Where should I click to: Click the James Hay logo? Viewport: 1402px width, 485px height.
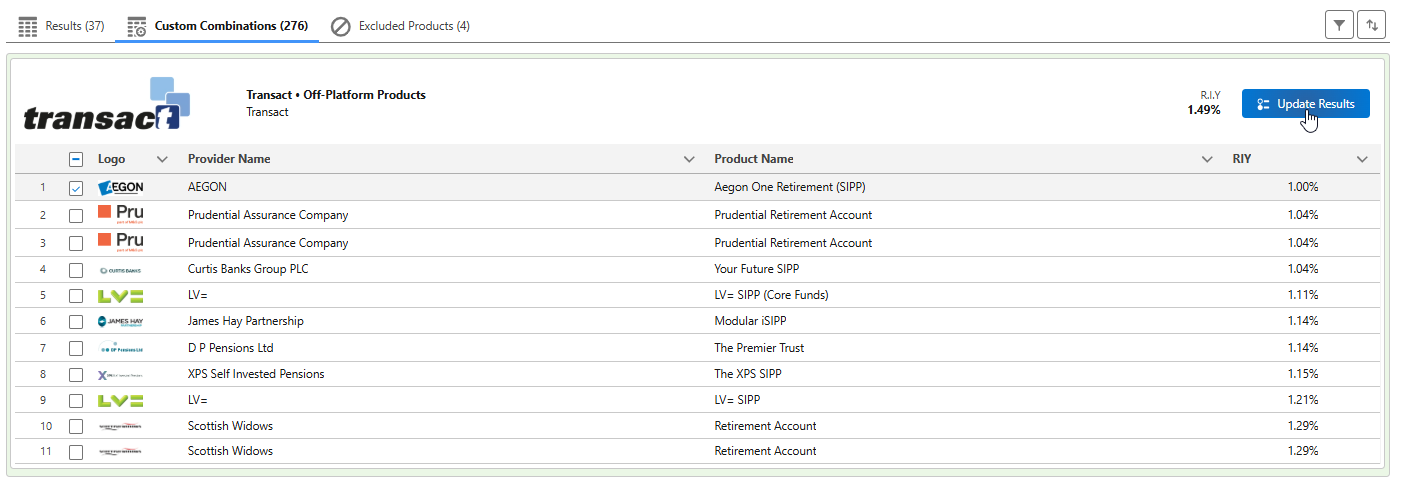(x=121, y=322)
